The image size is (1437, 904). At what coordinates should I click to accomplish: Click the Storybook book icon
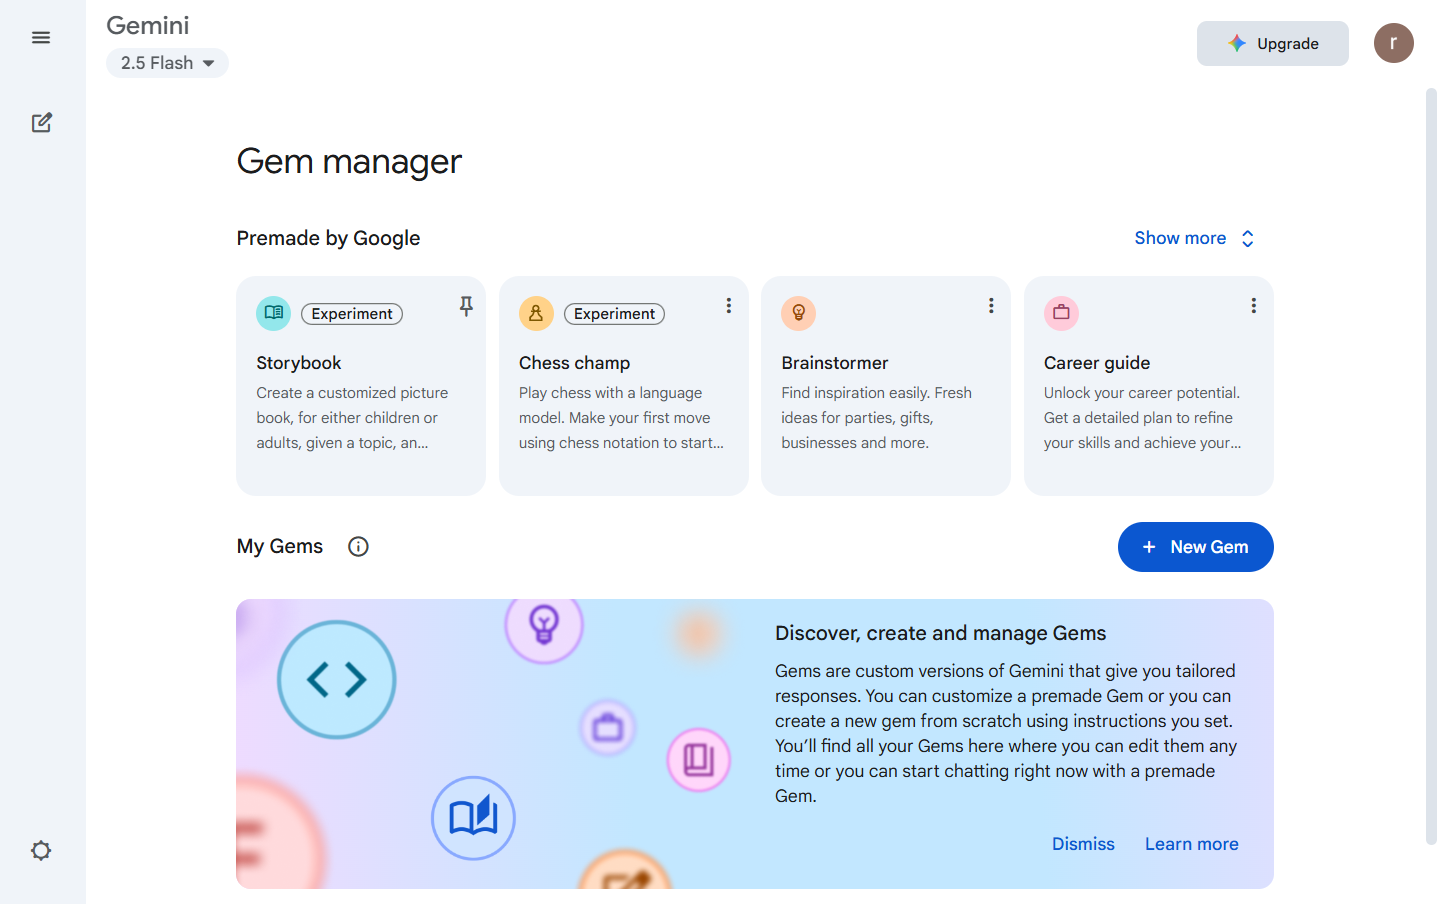pos(273,313)
